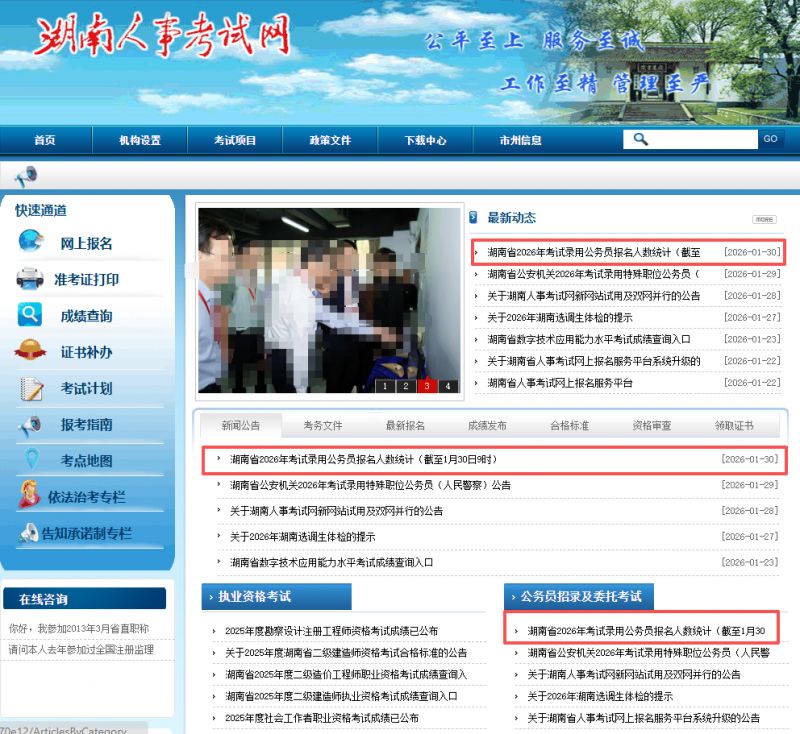Open 勘察设计注册工程师资格考试成绩已公布
The height and width of the screenshot is (734, 800).
331,631
